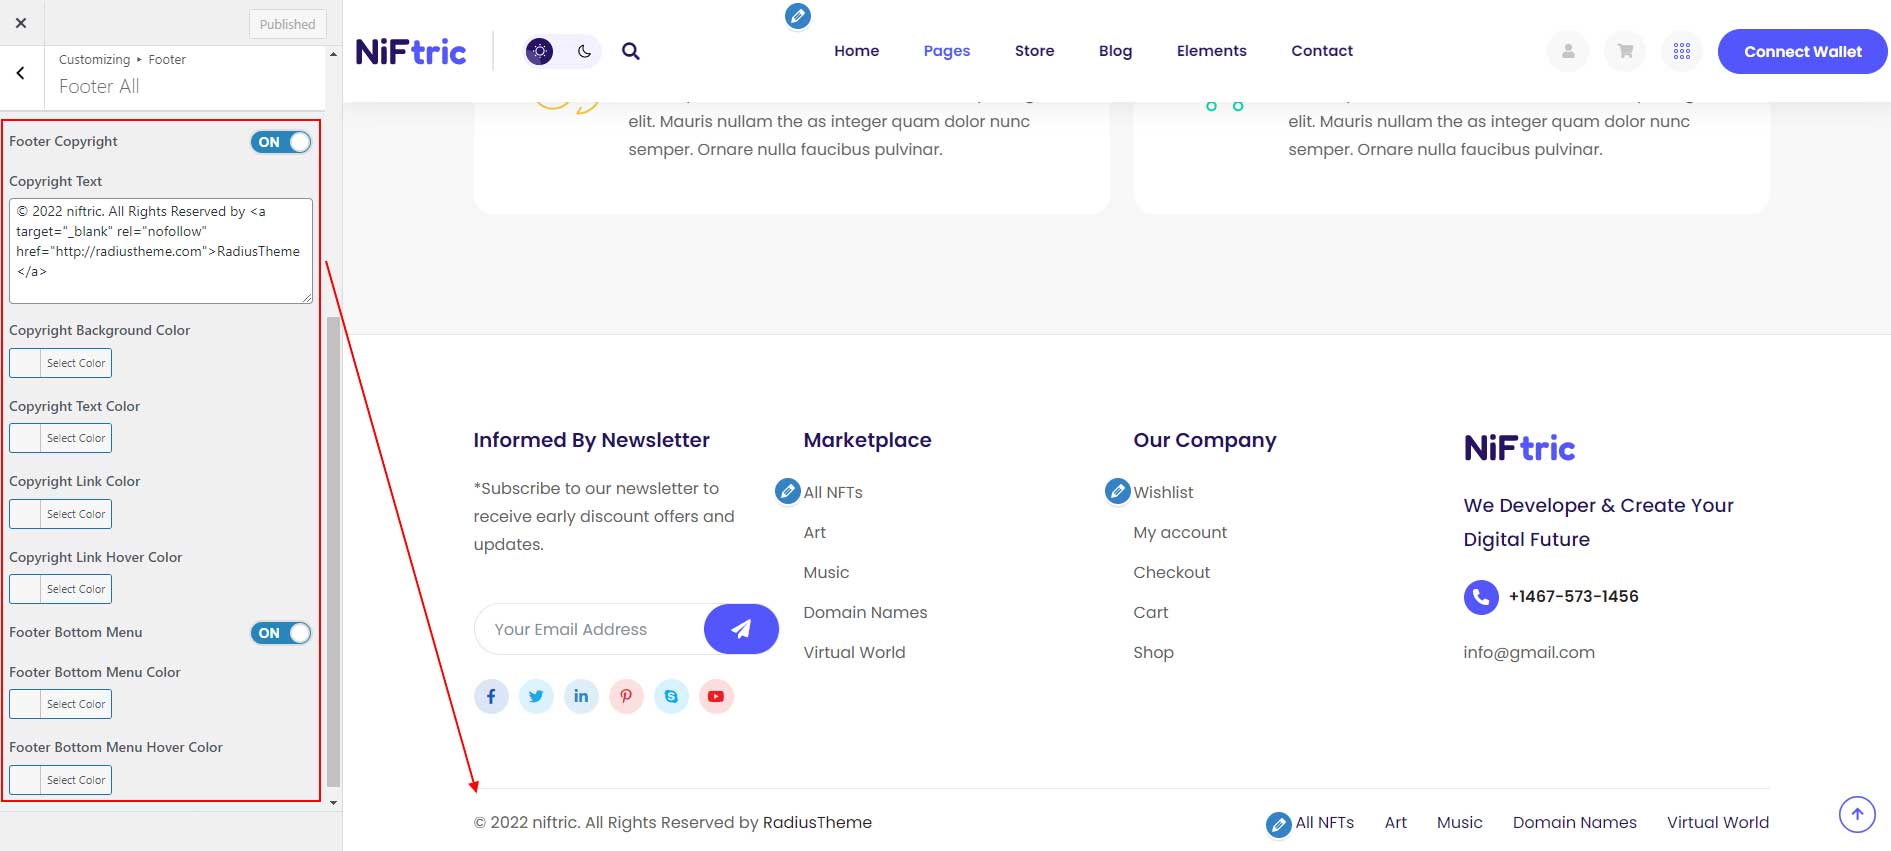Go back with the customizer back chevron

point(21,73)
